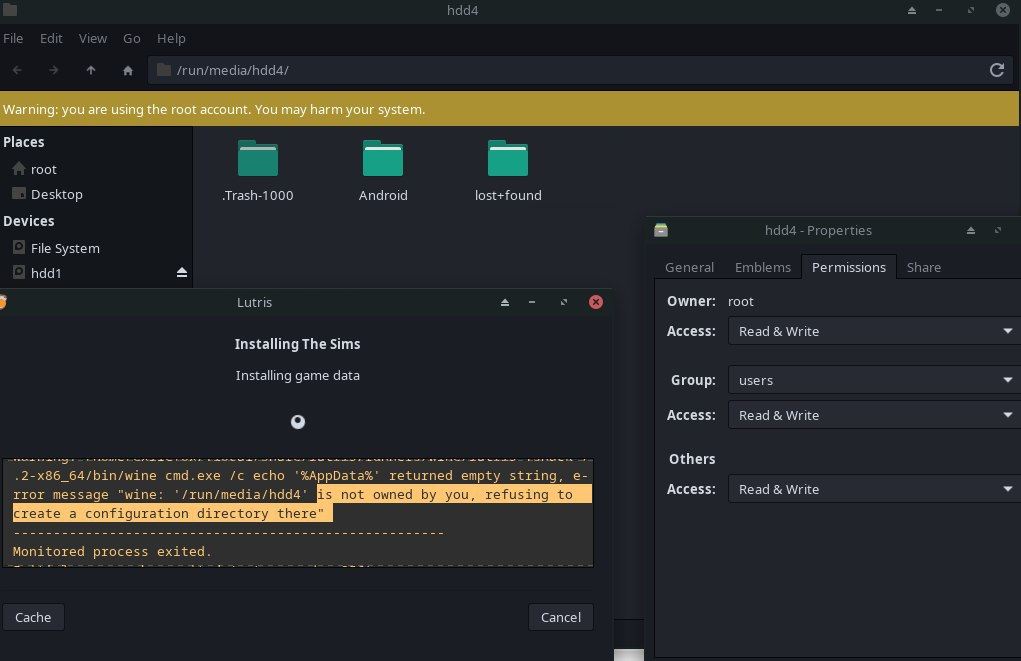Image resolution: width=1021 pixels, height=661 pixels.
Task: Click the Cache button in Lutris
Action: pos(33,617)
